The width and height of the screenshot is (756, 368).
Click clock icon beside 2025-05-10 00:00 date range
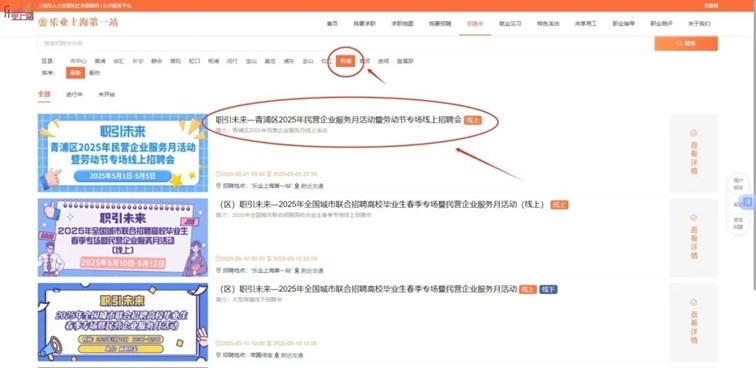pos(218,259)
